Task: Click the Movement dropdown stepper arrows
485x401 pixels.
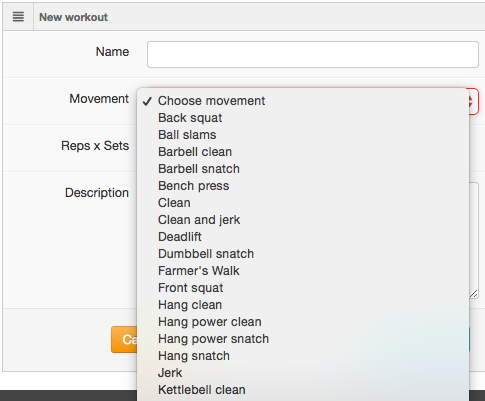Action: pyautogui.click(x=473, y=101)
